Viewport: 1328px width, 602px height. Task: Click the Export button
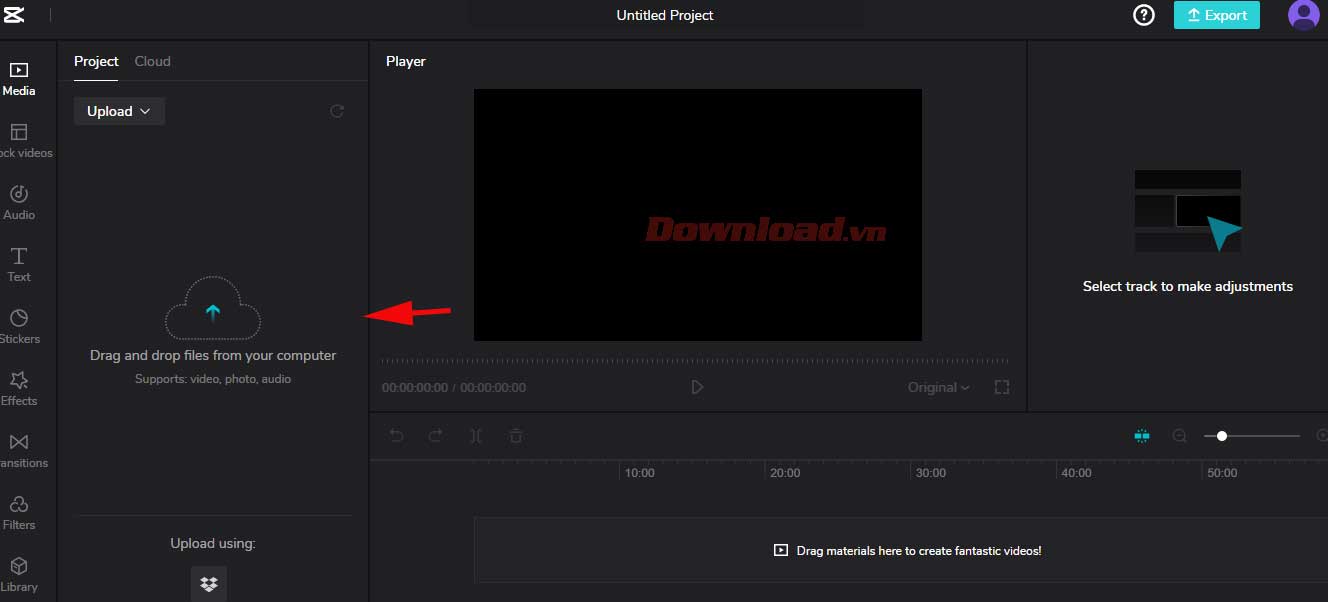point(1216,15)
